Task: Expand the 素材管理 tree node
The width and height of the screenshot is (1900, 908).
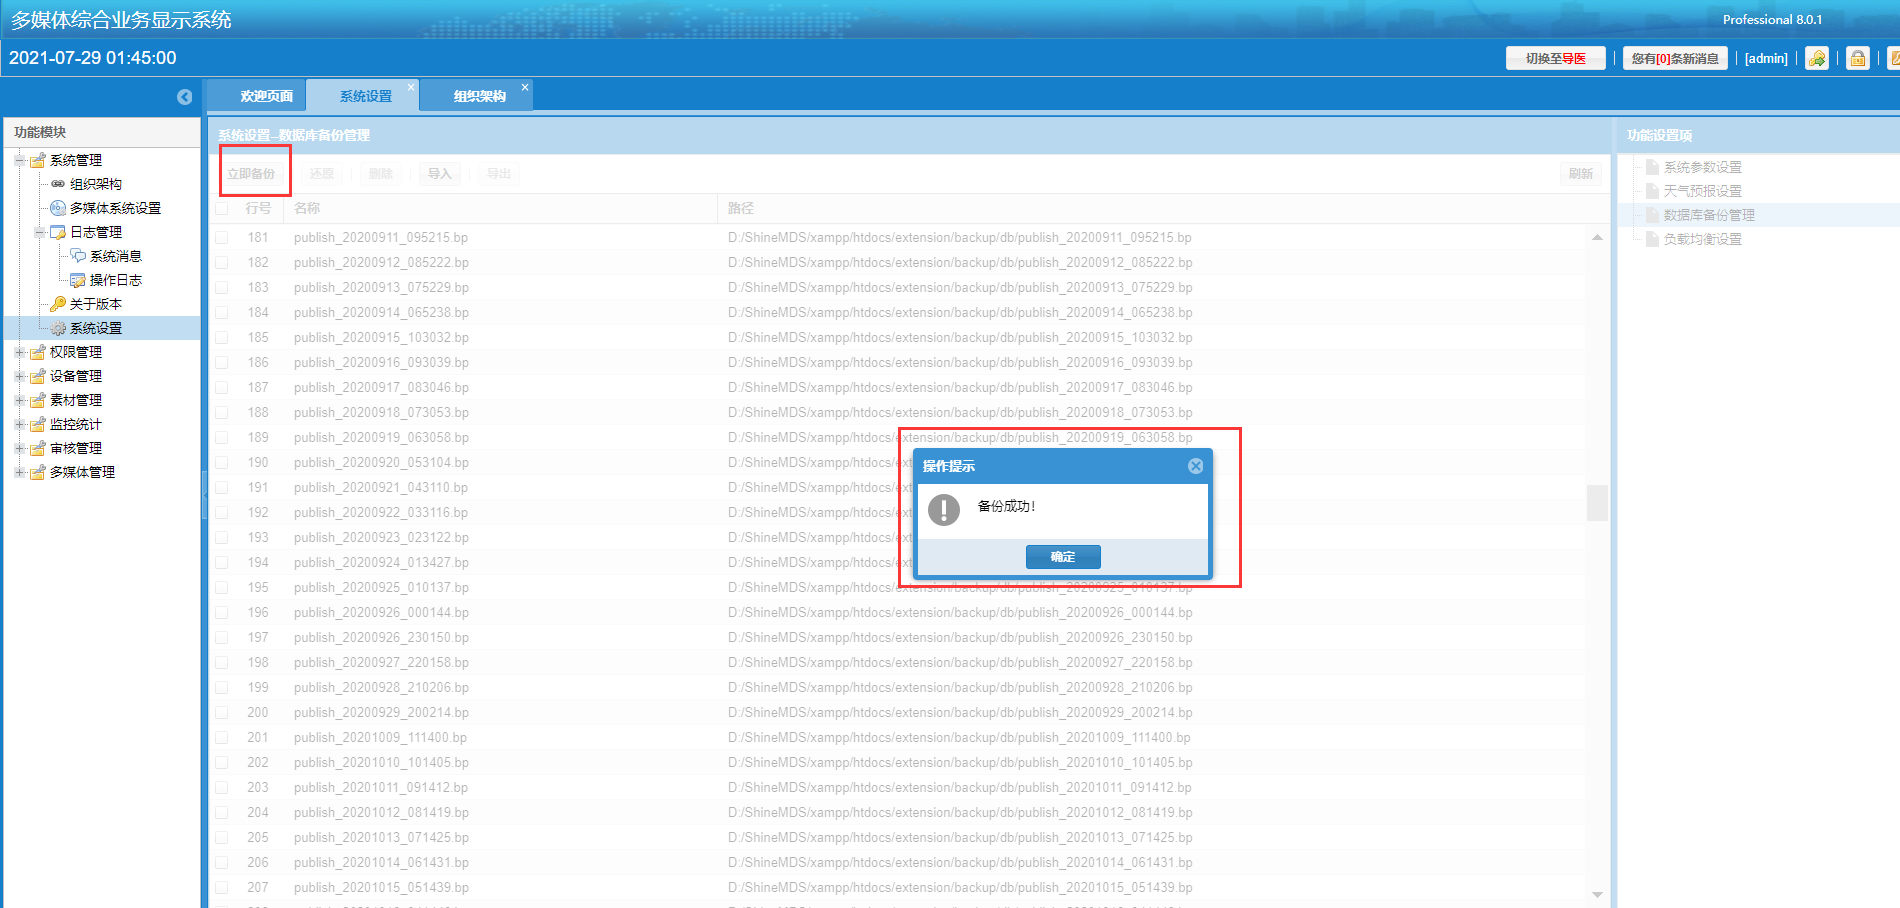Action: click(19, 400)
